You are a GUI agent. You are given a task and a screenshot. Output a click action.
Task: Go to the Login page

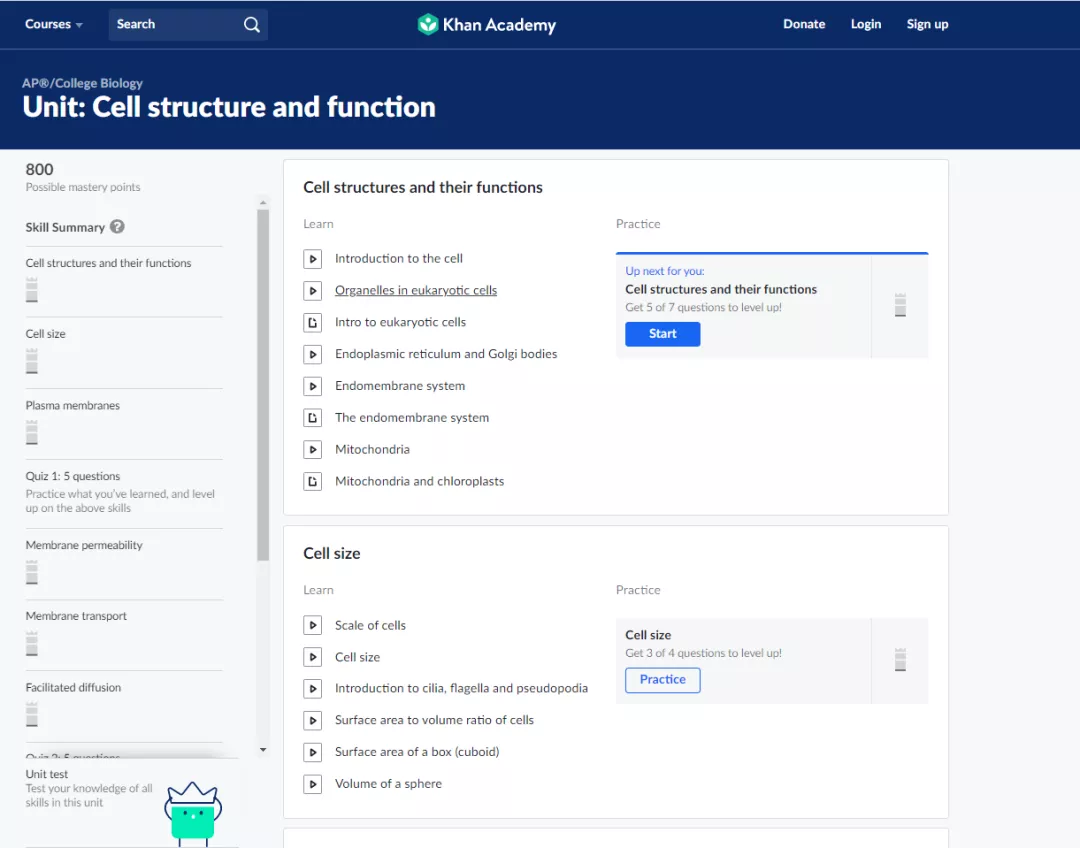click(x=866, y=25)
